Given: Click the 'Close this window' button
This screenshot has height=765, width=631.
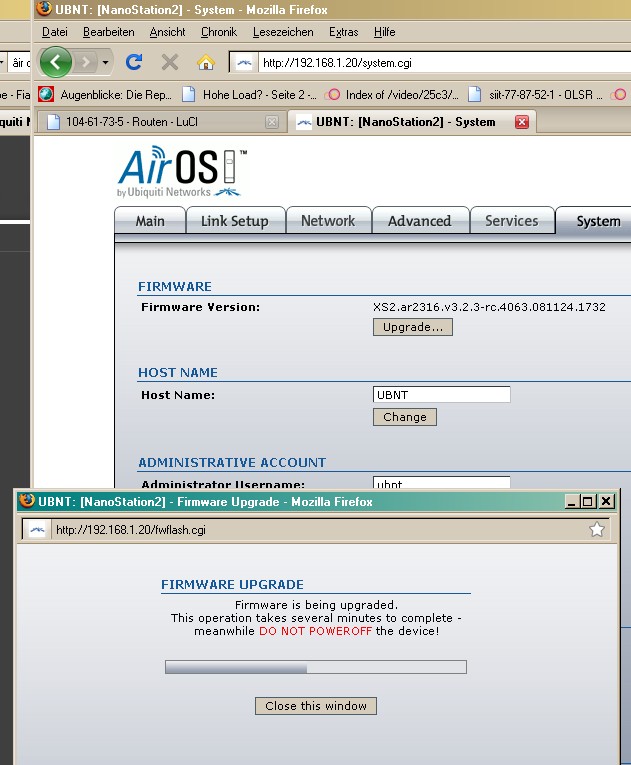Looking at the screenshot, I should coord(316,706).
